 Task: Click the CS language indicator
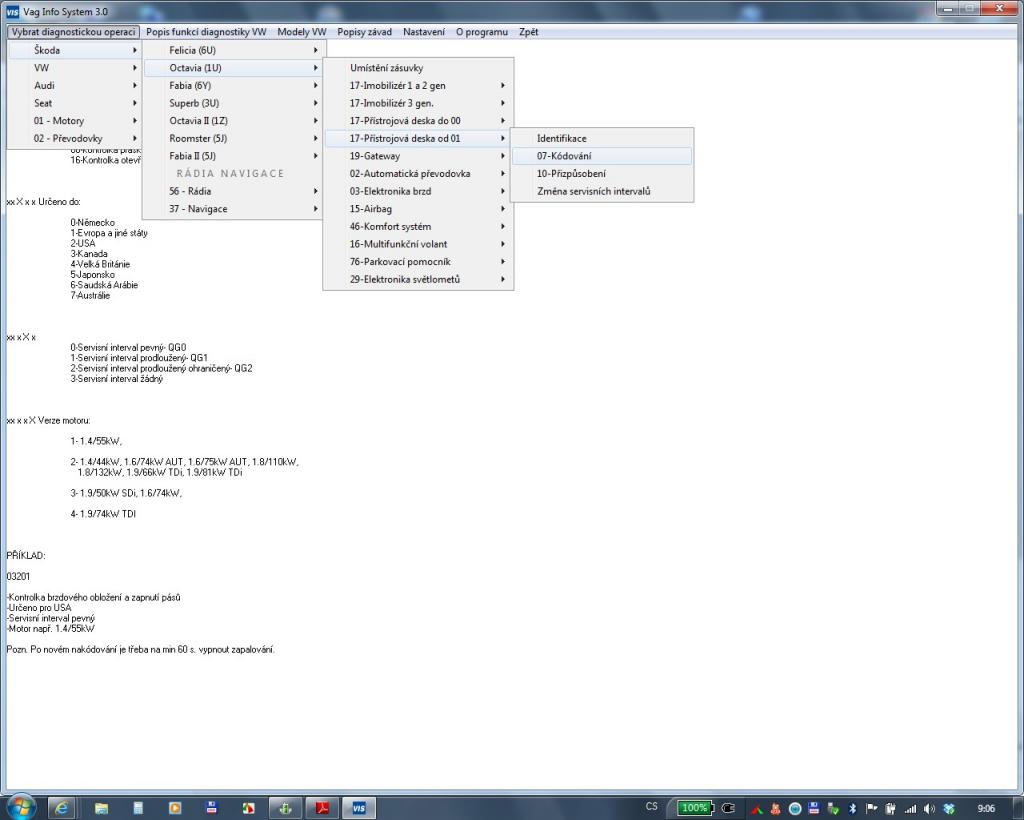tap(651, 807)
